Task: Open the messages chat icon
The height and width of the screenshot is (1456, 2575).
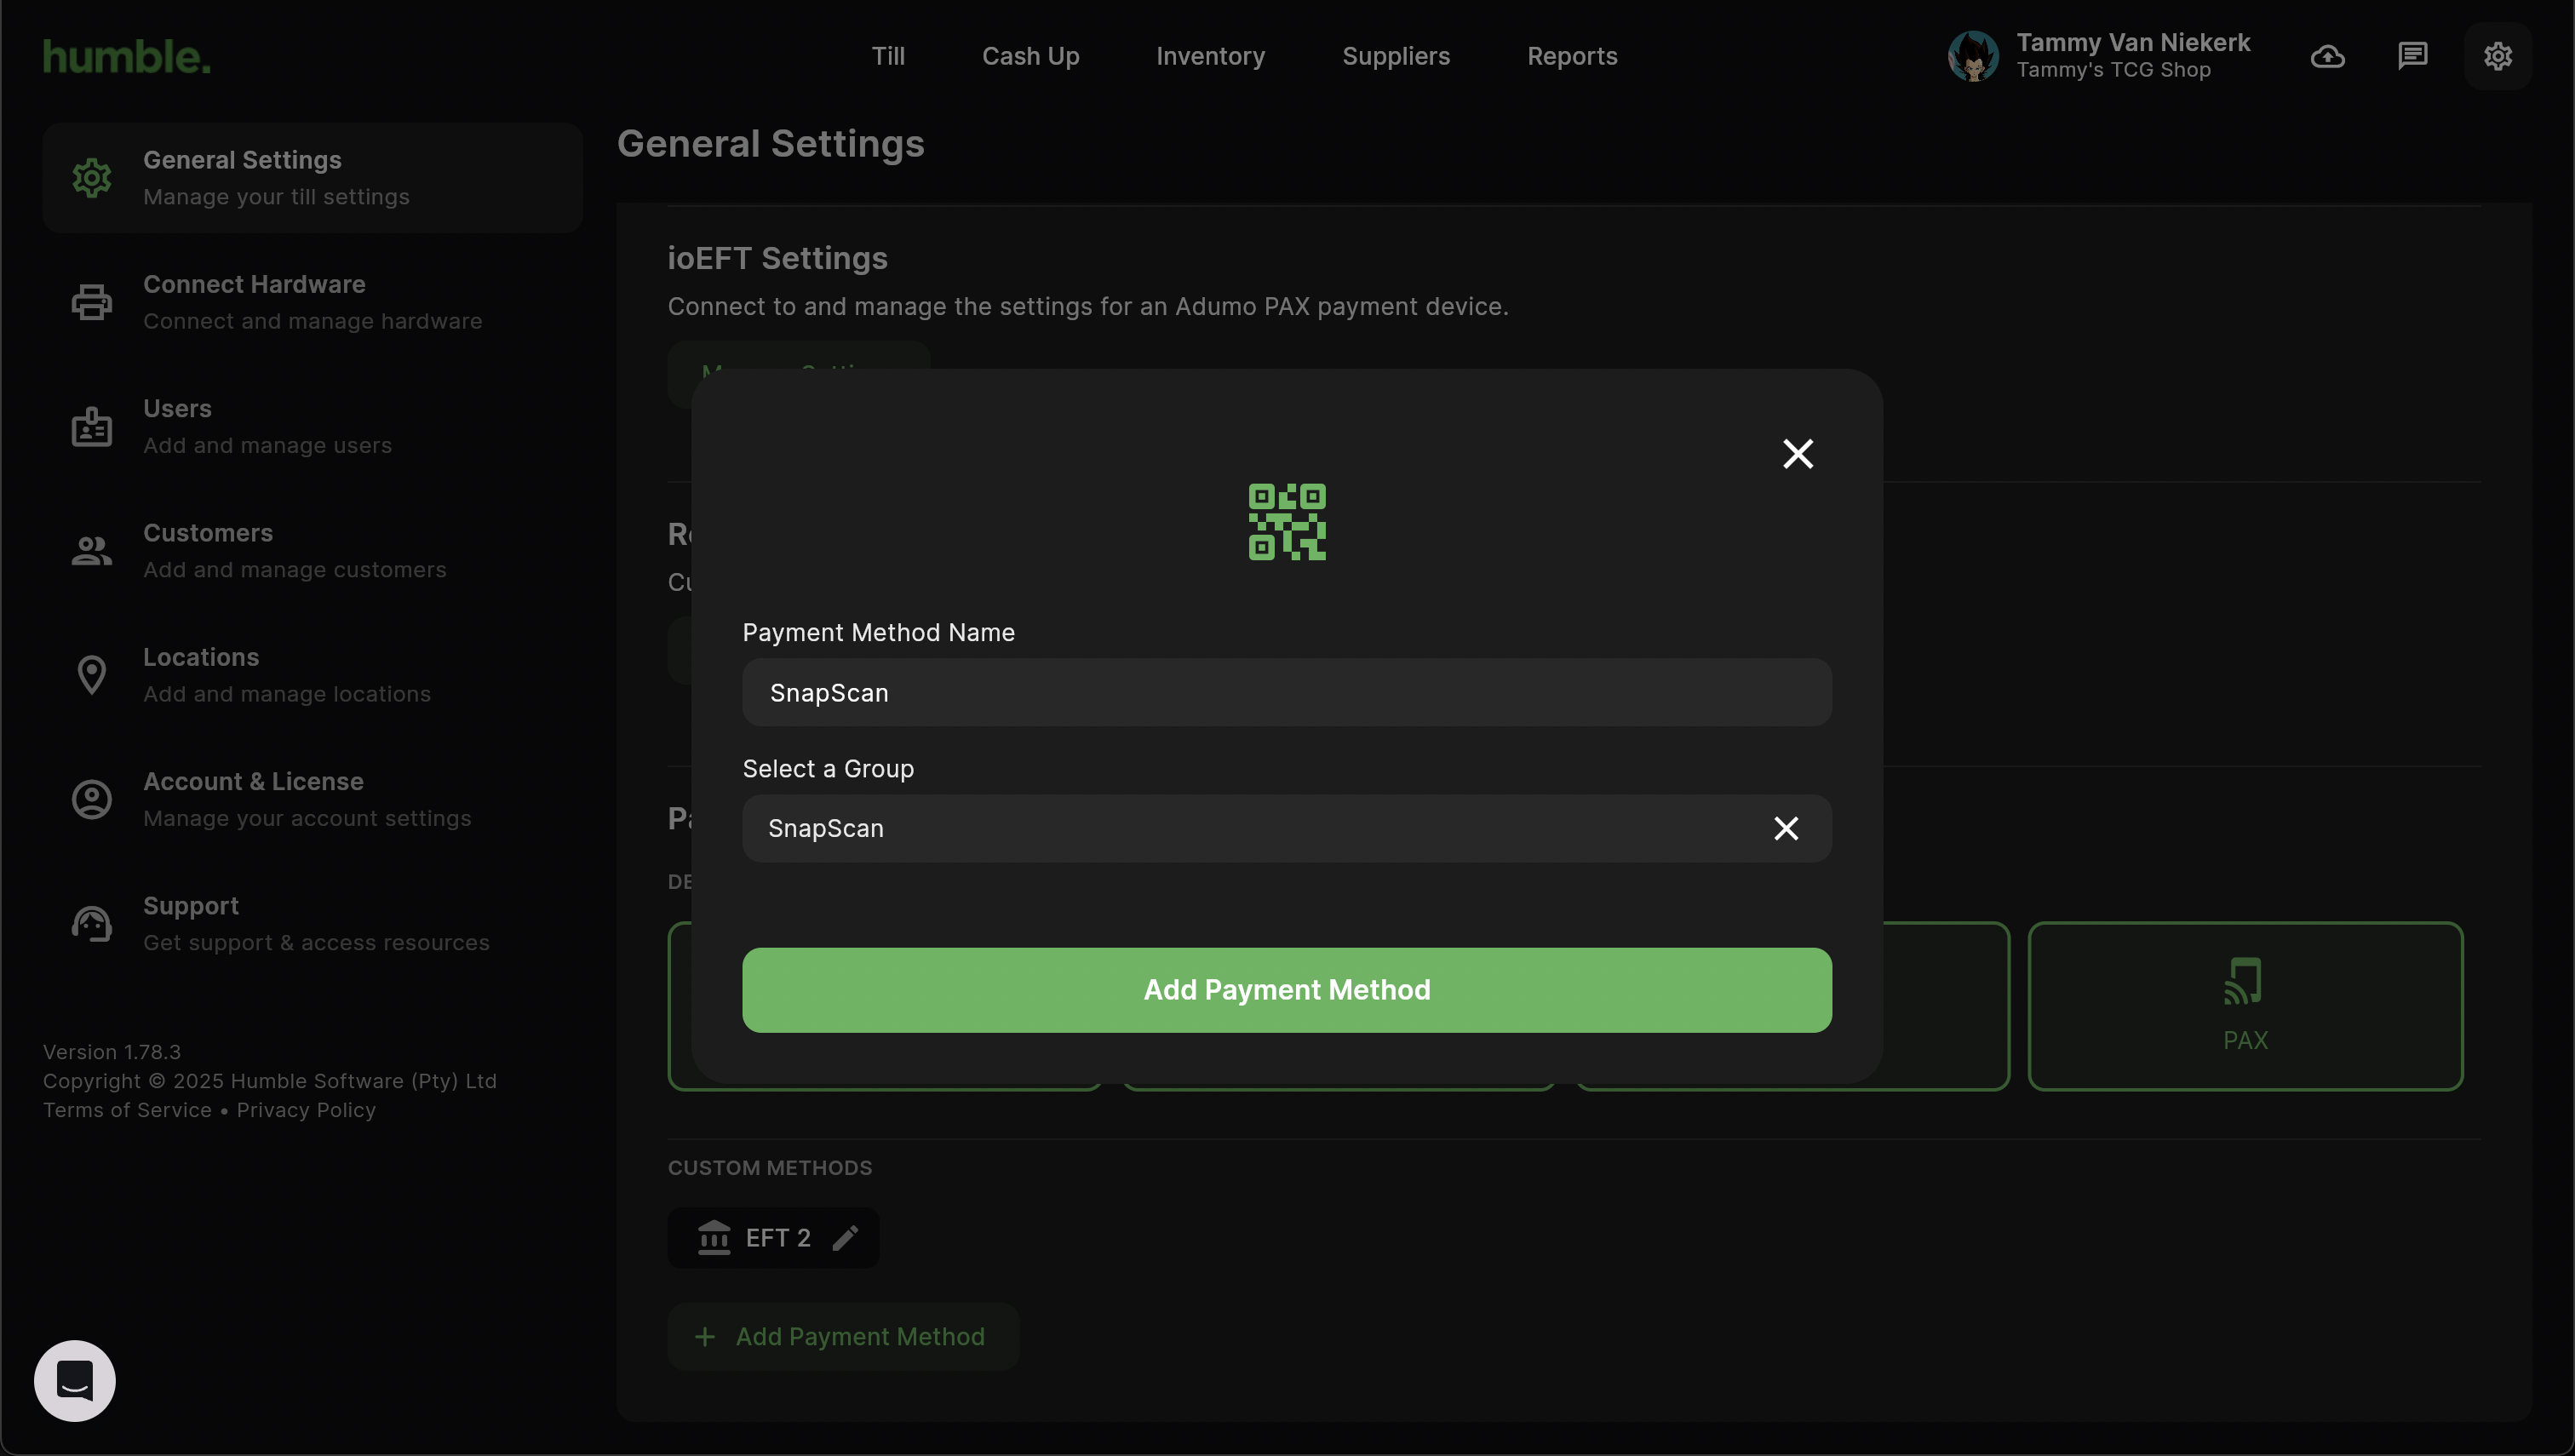Action: click(2412, 56)
